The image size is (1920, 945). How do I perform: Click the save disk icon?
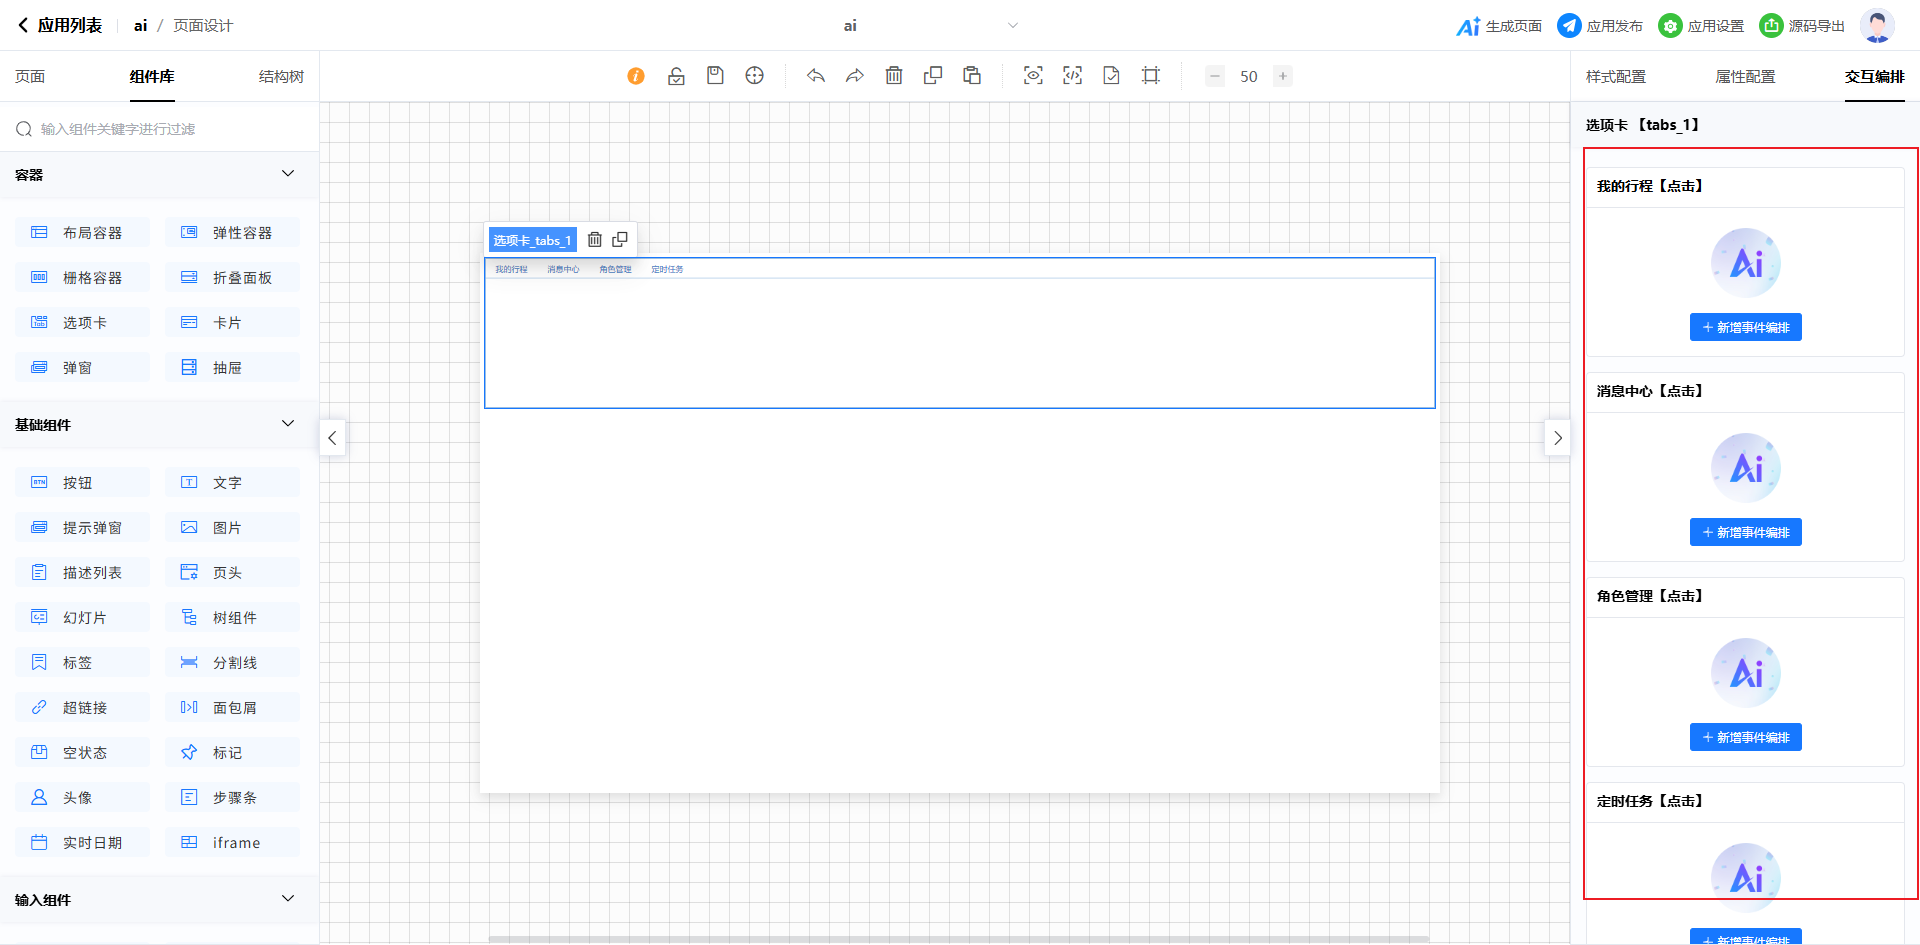click(x=715, y=76)
